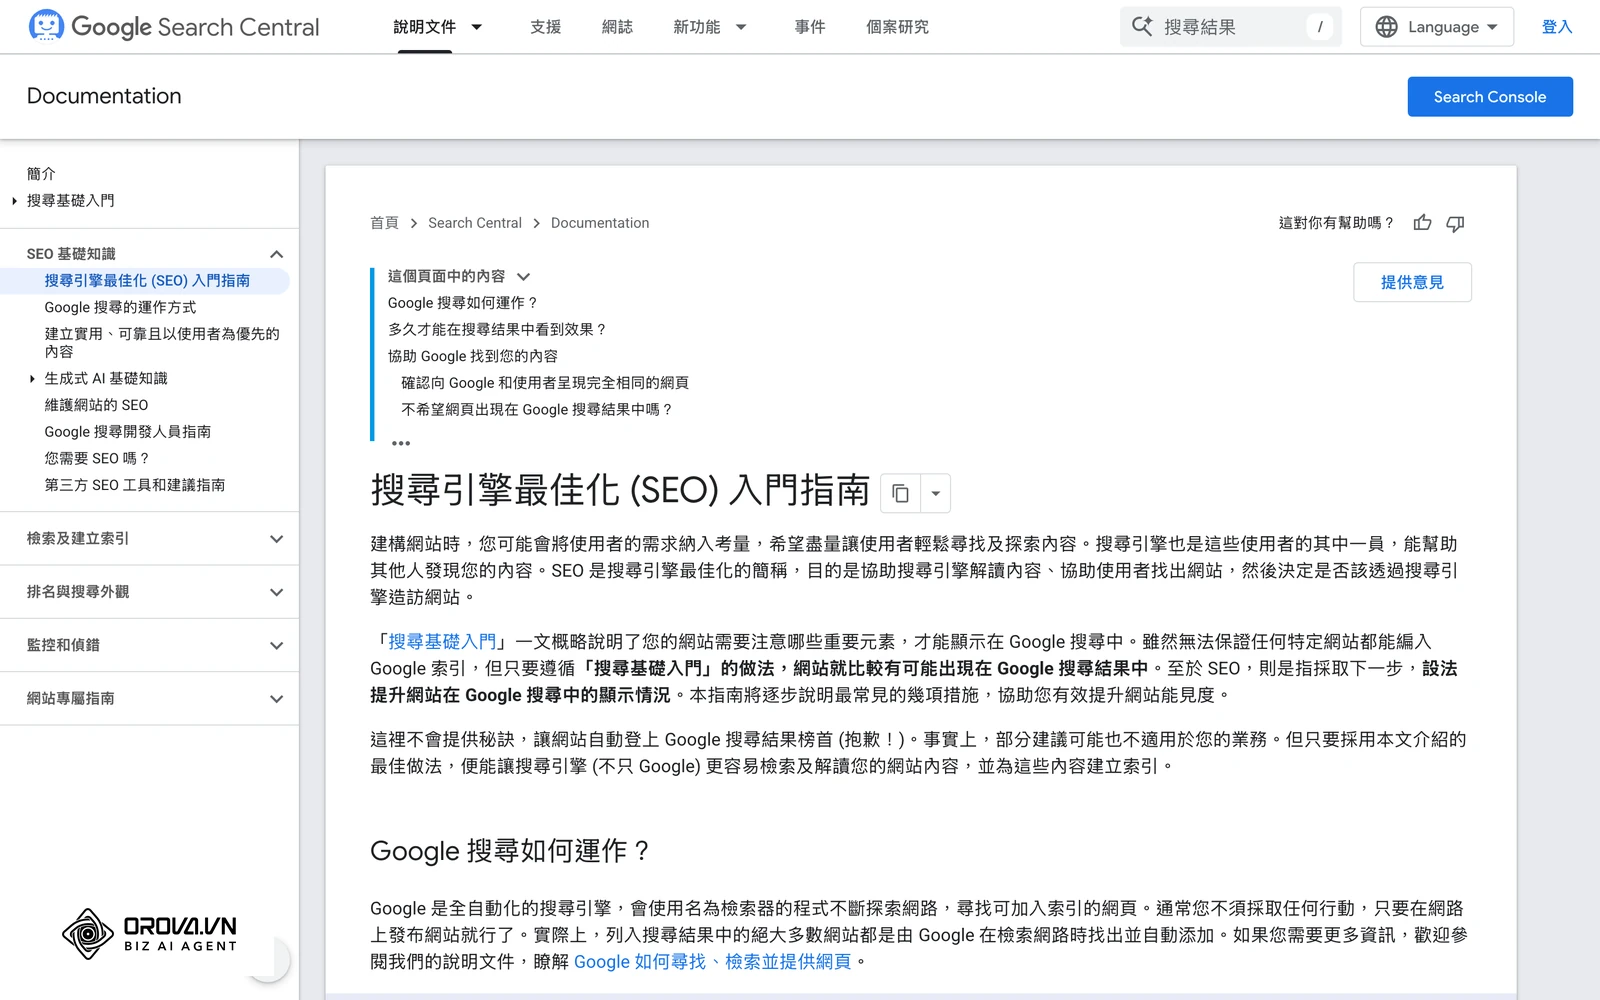Open dropdown arrow next to the copy icon
This screenshot has height=1000, width=1600.
[935, 493]
